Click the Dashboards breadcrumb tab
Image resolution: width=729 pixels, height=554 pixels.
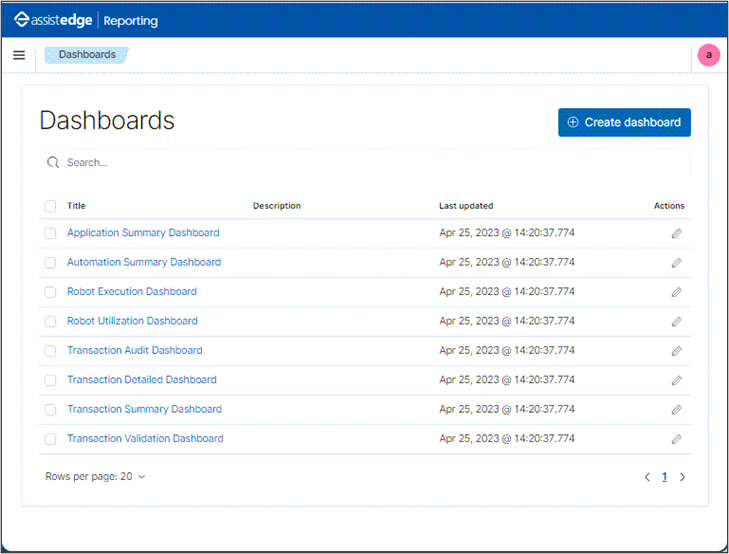click(x=87, y=55)
